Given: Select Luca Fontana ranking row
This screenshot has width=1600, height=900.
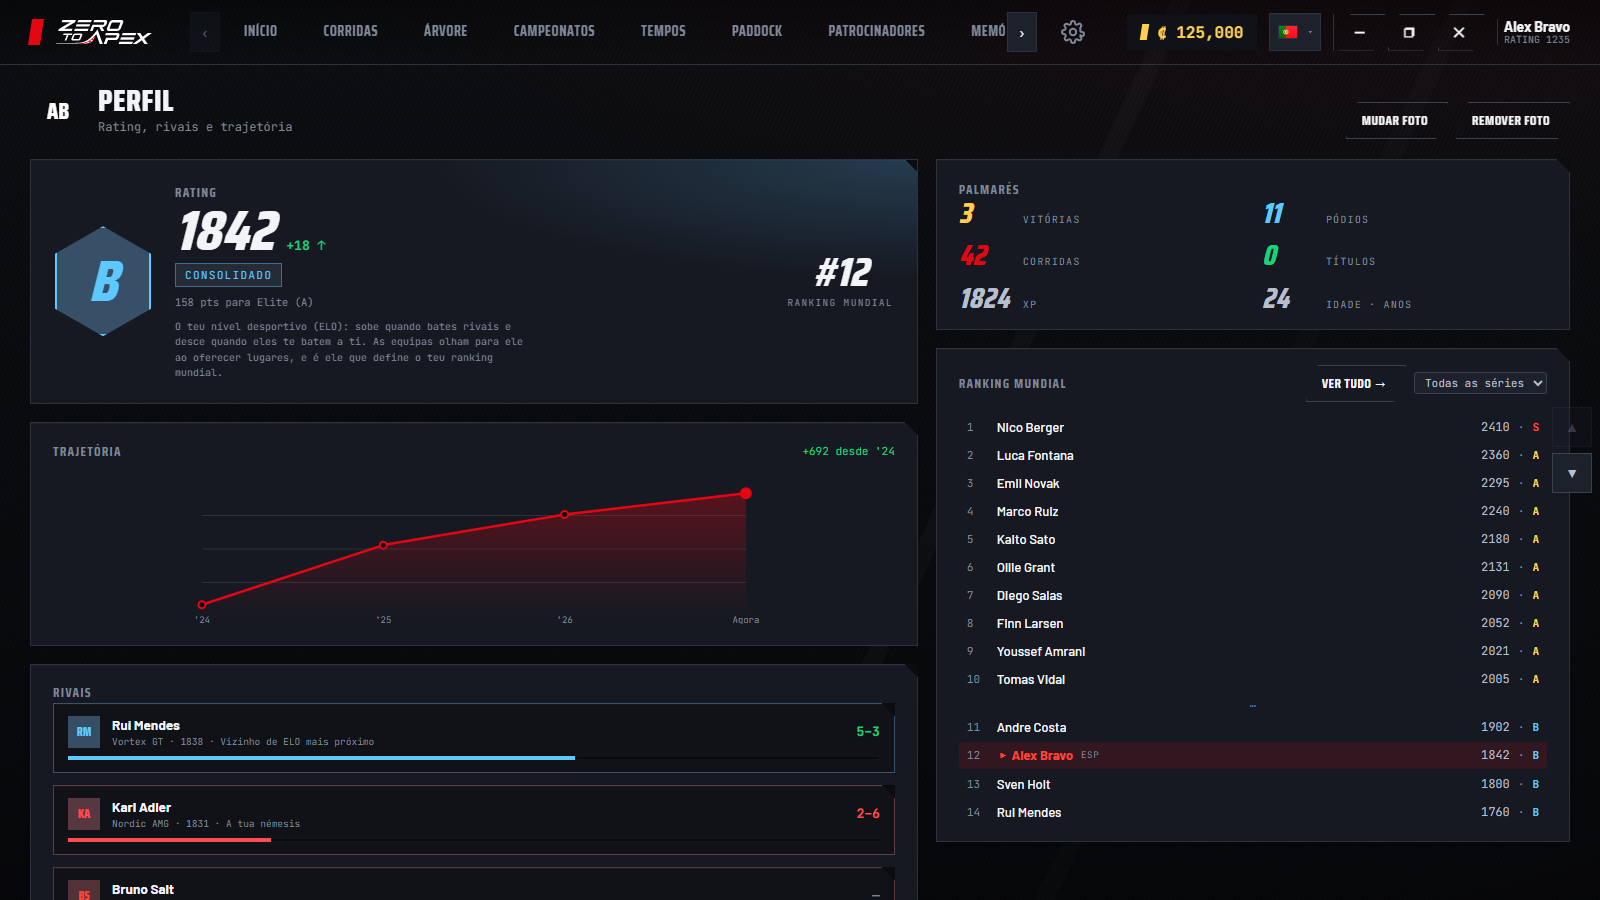Looking at the screenshot, I should coord(1252,455).
